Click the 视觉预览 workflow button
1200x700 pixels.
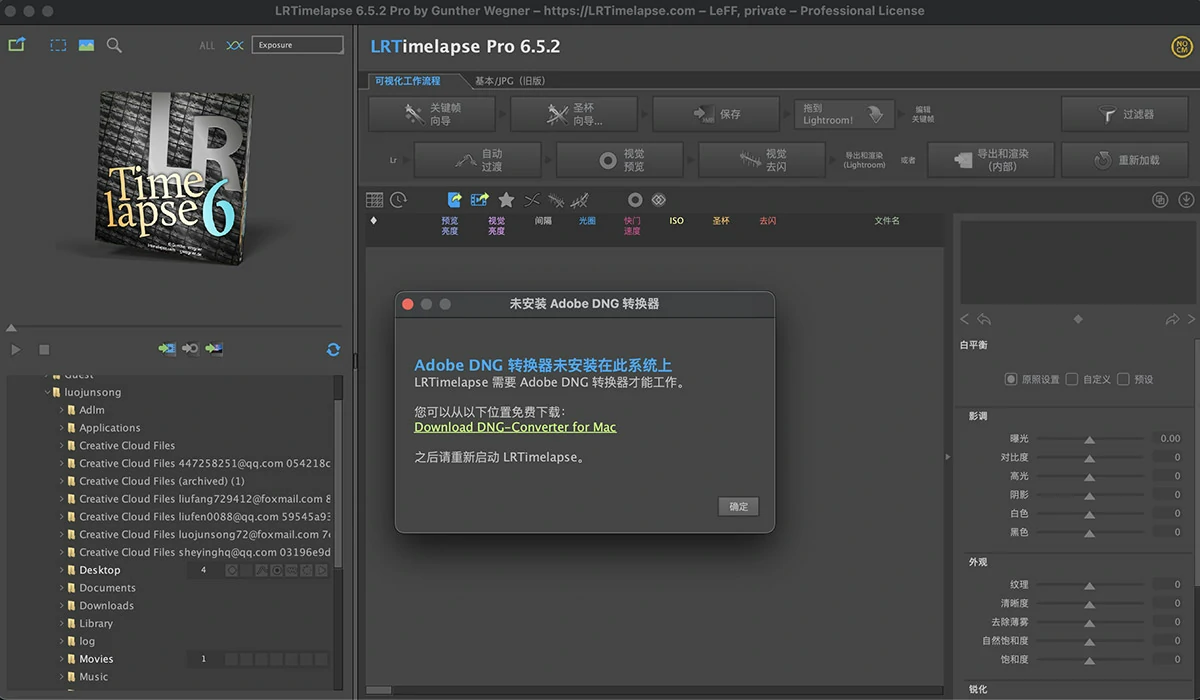[x=620, y=160]
